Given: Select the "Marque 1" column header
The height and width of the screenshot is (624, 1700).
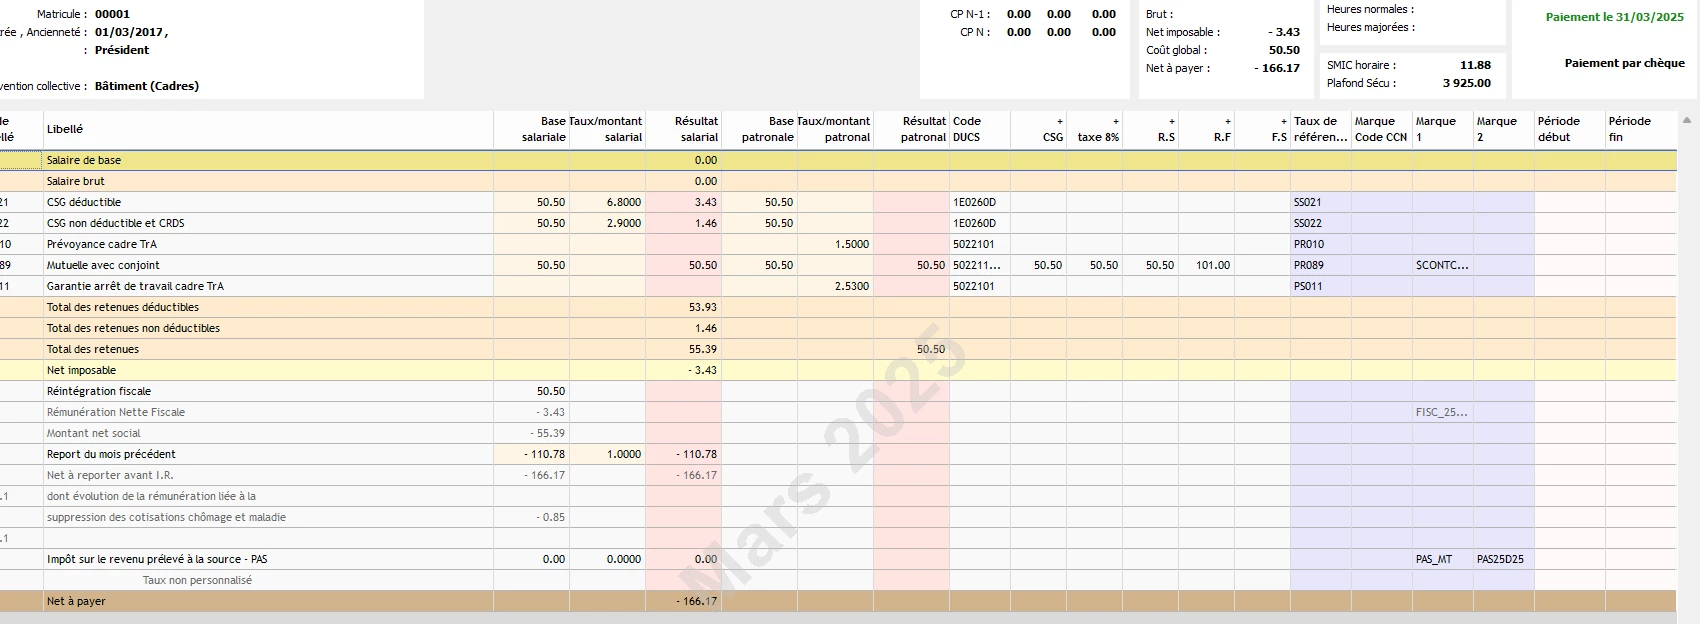Looking at the screenshot, I should (x=1442, y=130).
